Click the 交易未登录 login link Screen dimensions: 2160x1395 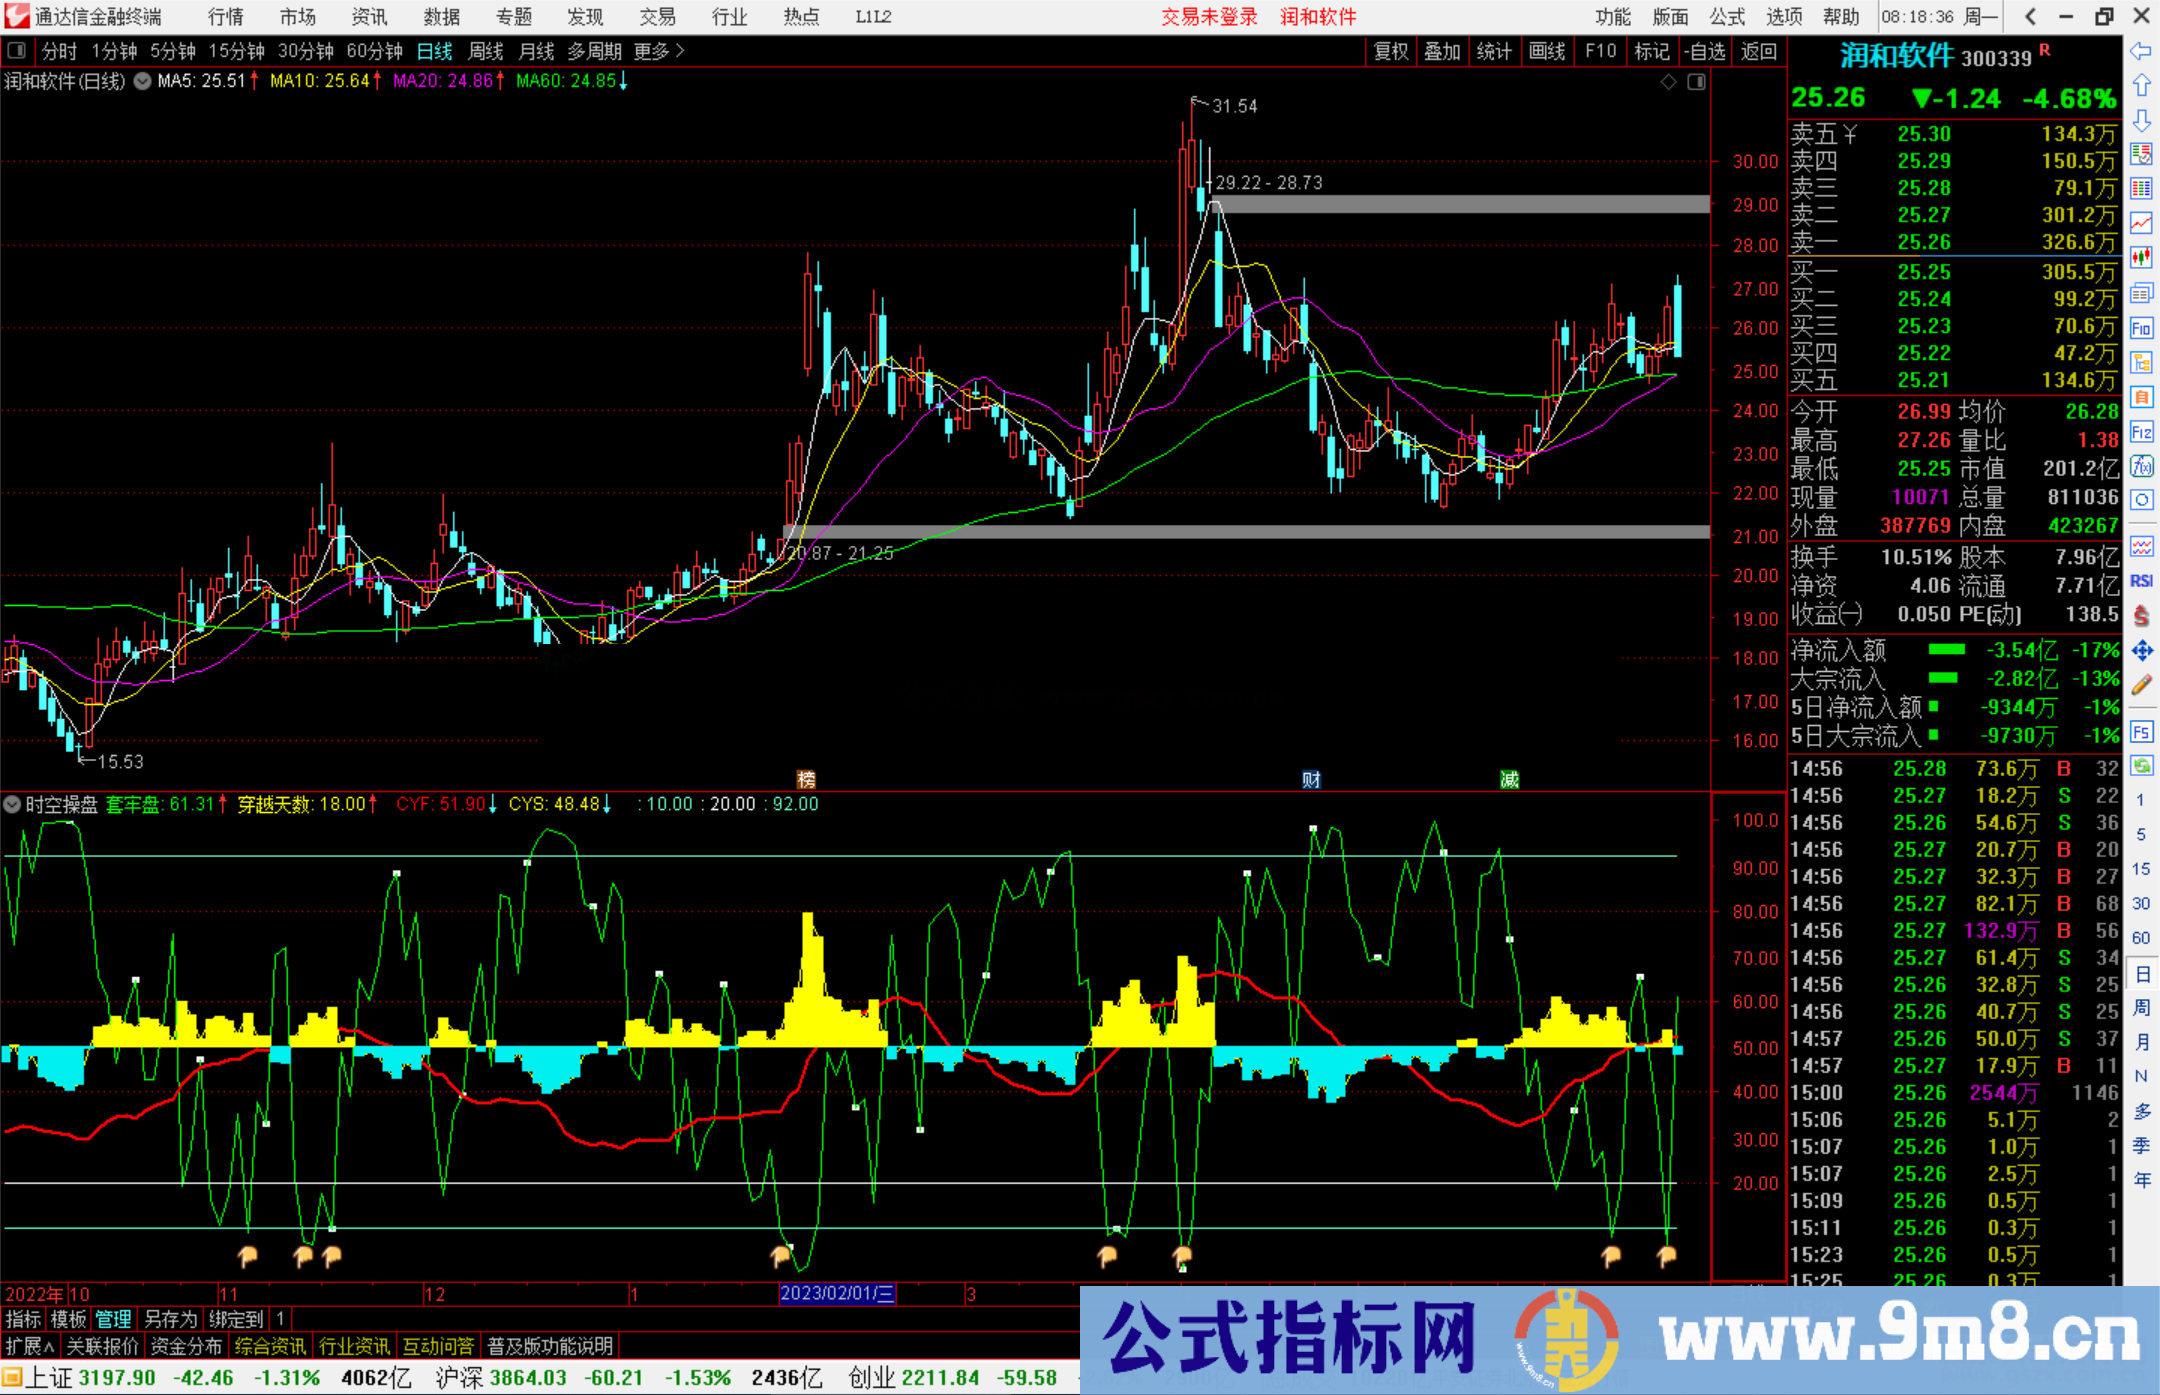click(1210, 16)
